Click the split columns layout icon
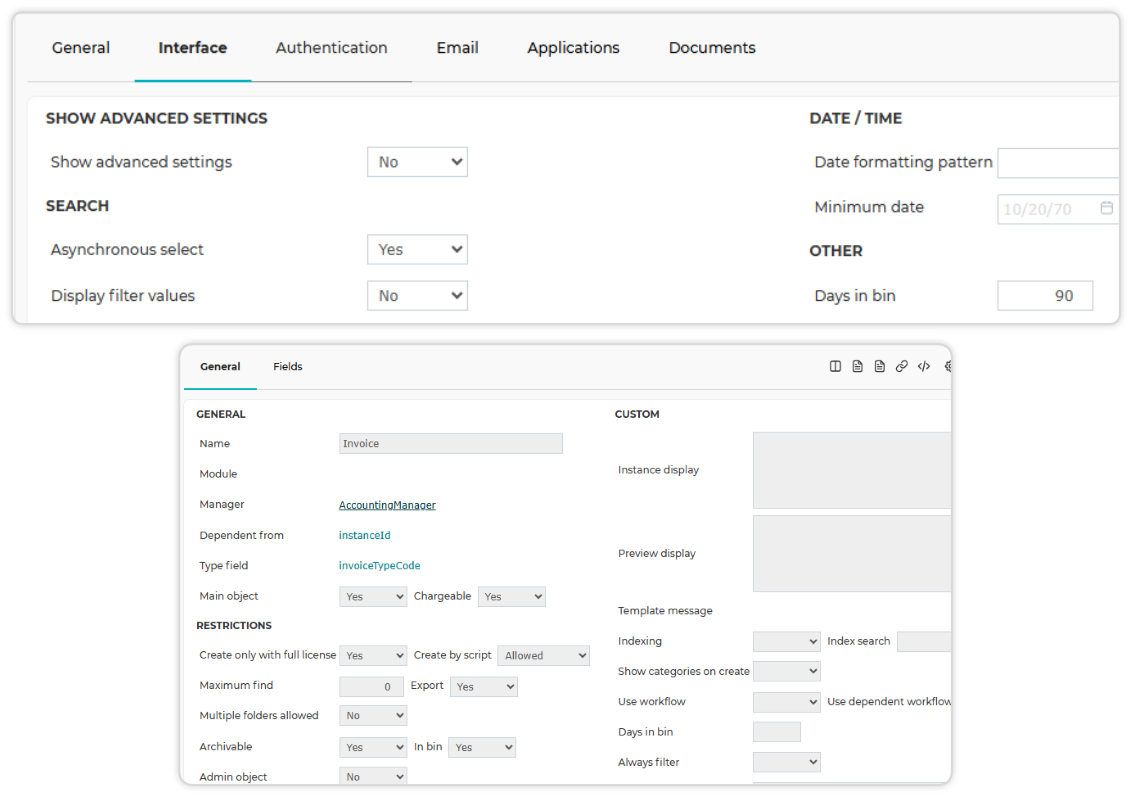Image resolution: width=1132 pixels, height=797 pixels. pos(835,367)
